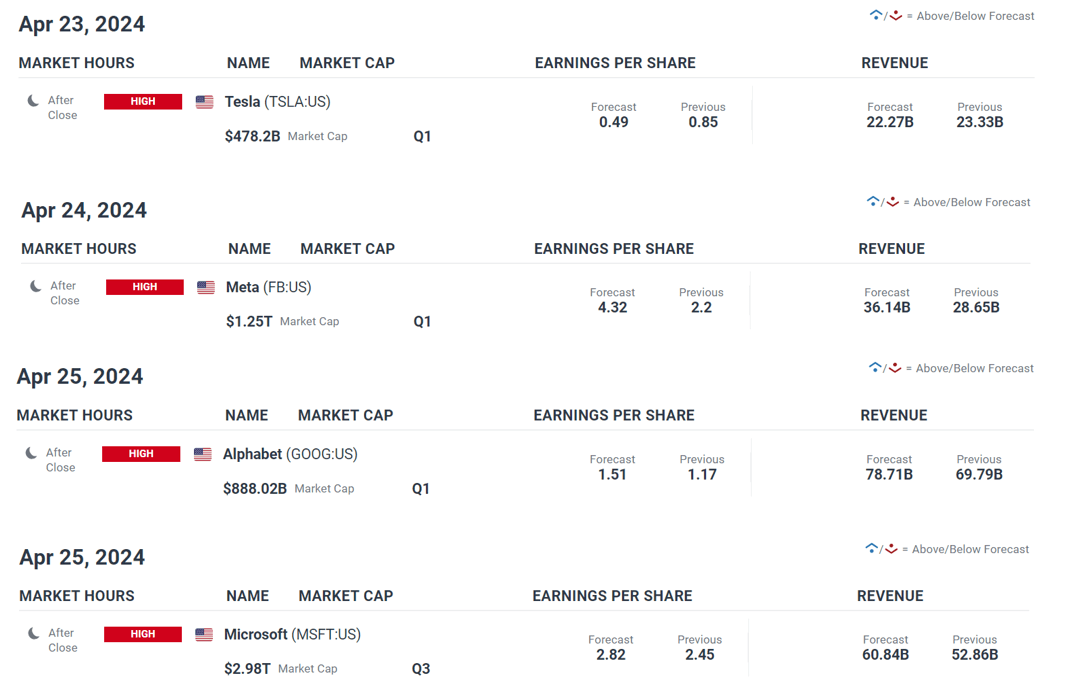
Task: Click the US flag beside Alphabet
Action: click(x=203, y=454)
